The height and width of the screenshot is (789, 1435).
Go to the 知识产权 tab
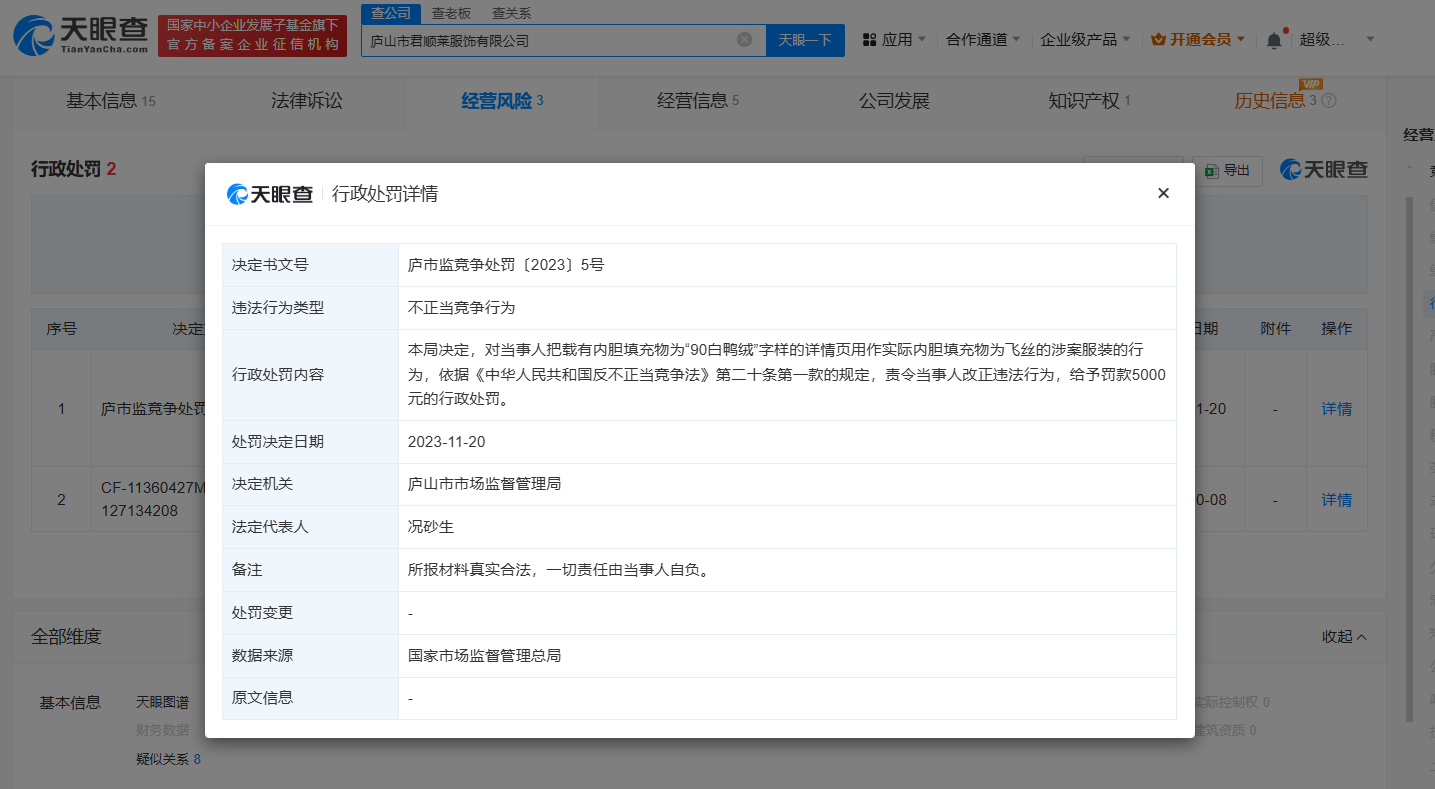[x=1088, y=101]
